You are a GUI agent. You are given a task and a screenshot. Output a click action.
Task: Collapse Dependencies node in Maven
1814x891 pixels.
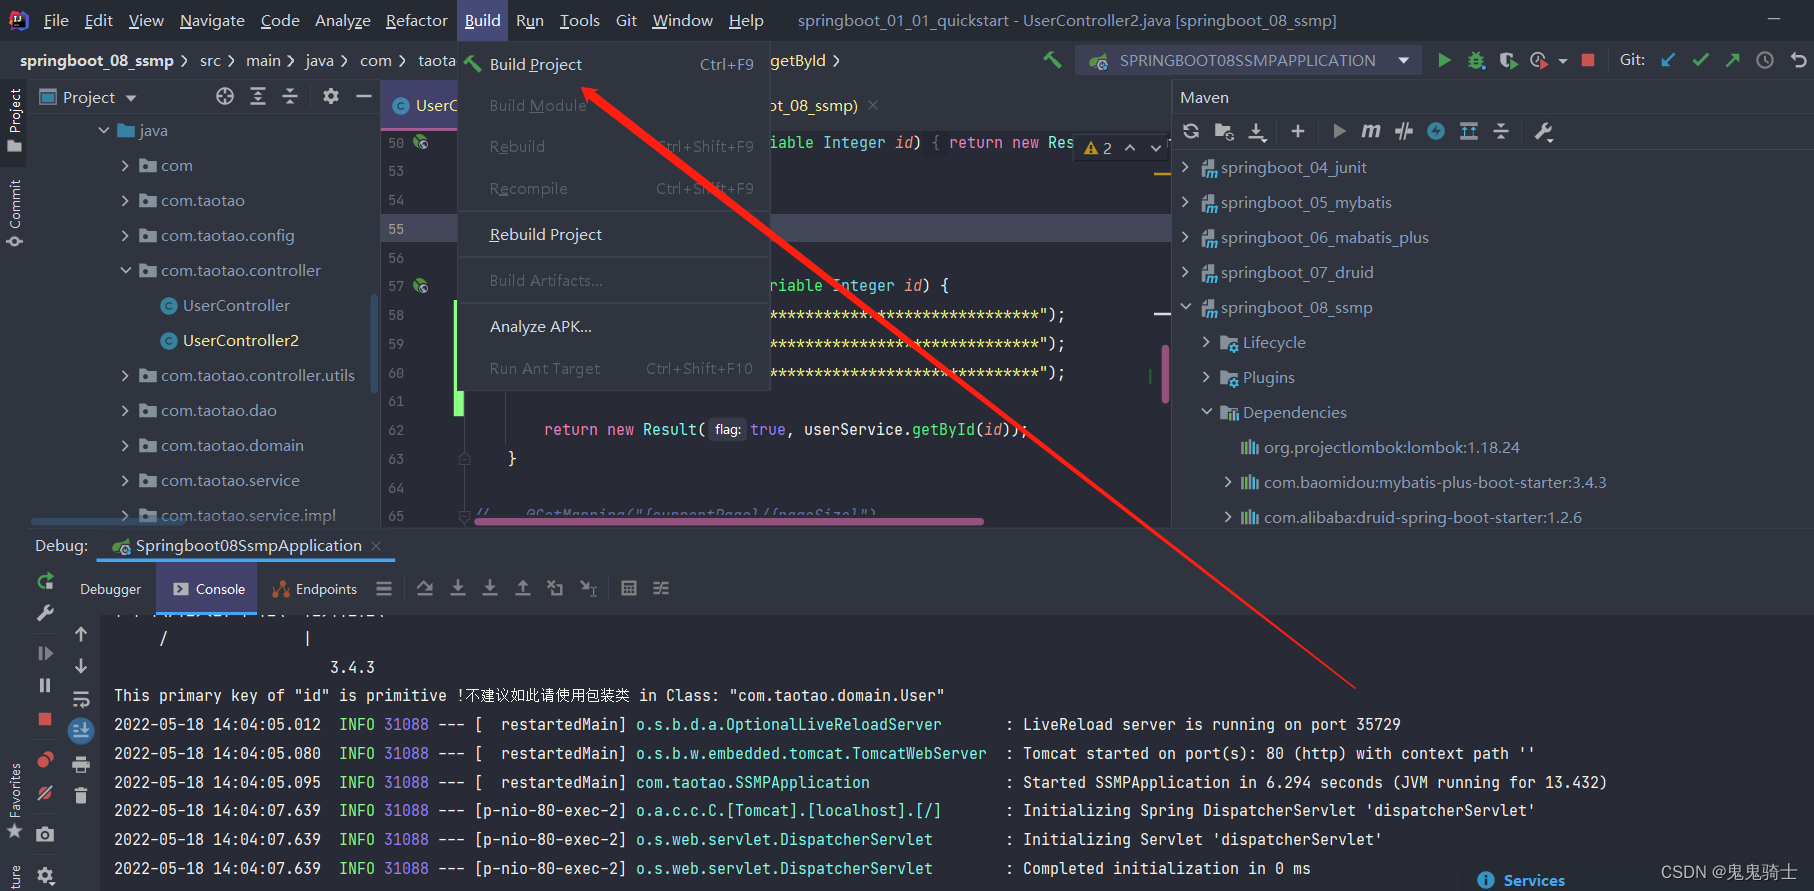(x=1206, y=412)
